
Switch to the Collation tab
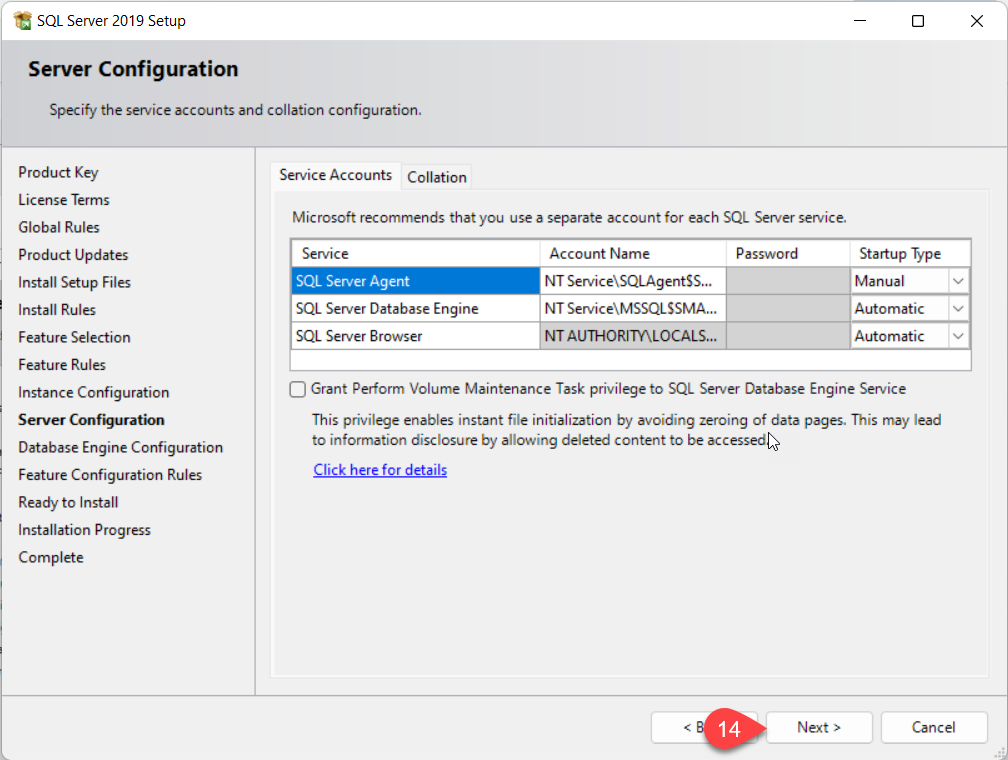pyautogui.click(x=436, y=177)
